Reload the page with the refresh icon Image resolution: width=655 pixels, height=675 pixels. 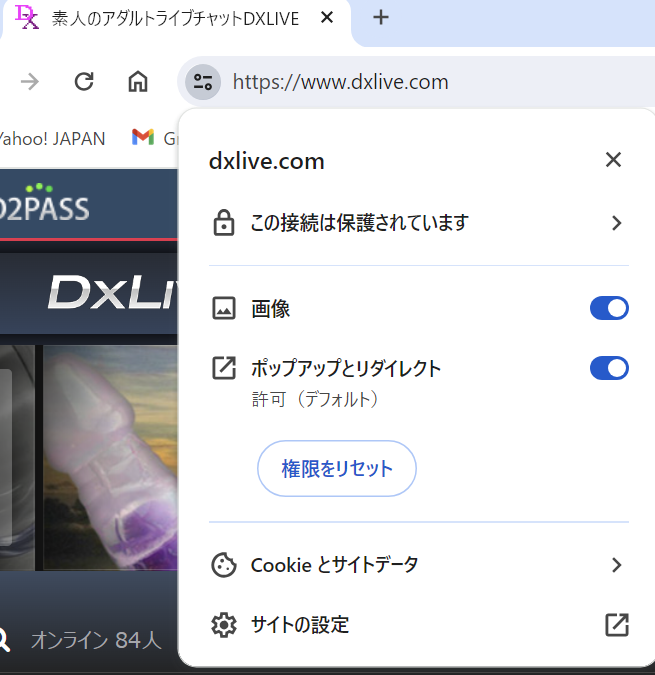(84, 81)
